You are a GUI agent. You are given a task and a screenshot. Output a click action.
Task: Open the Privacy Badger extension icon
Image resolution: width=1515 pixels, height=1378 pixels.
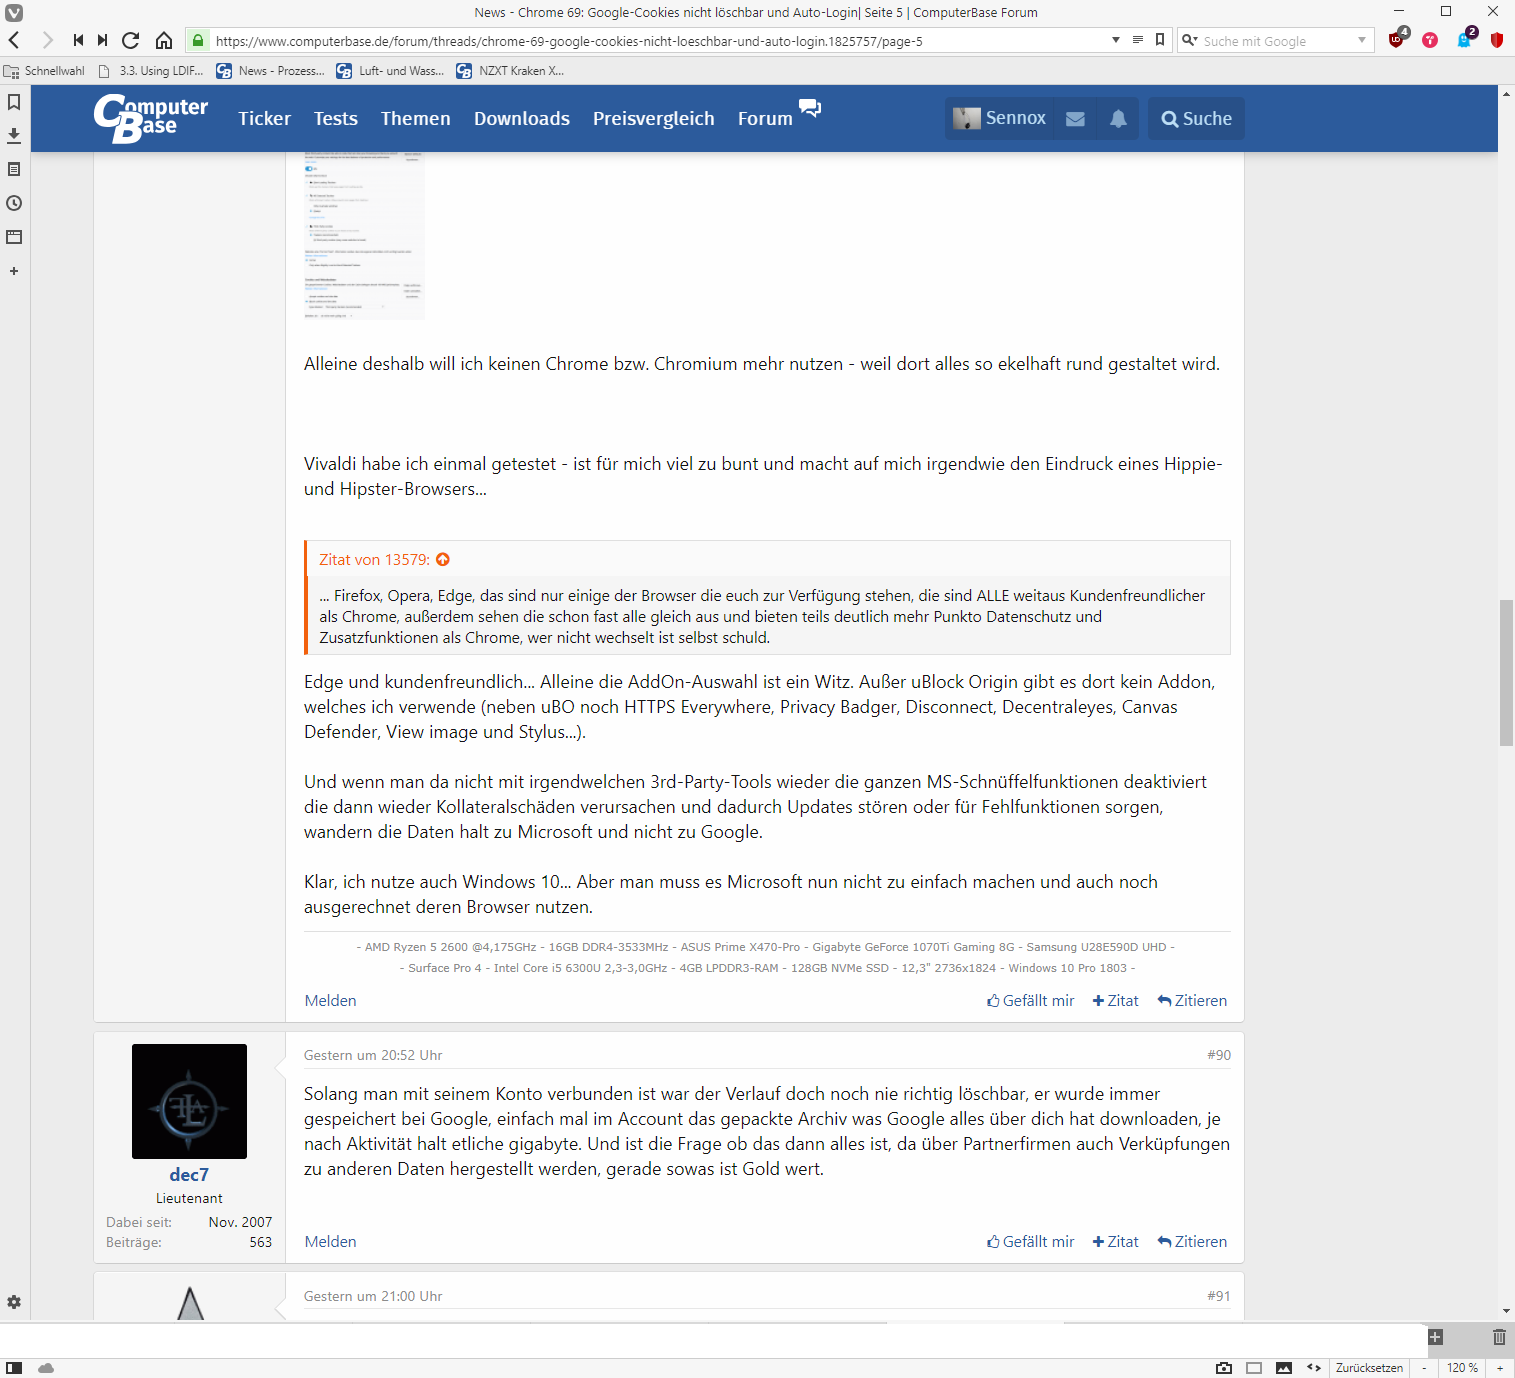[x=1464, y=40]
